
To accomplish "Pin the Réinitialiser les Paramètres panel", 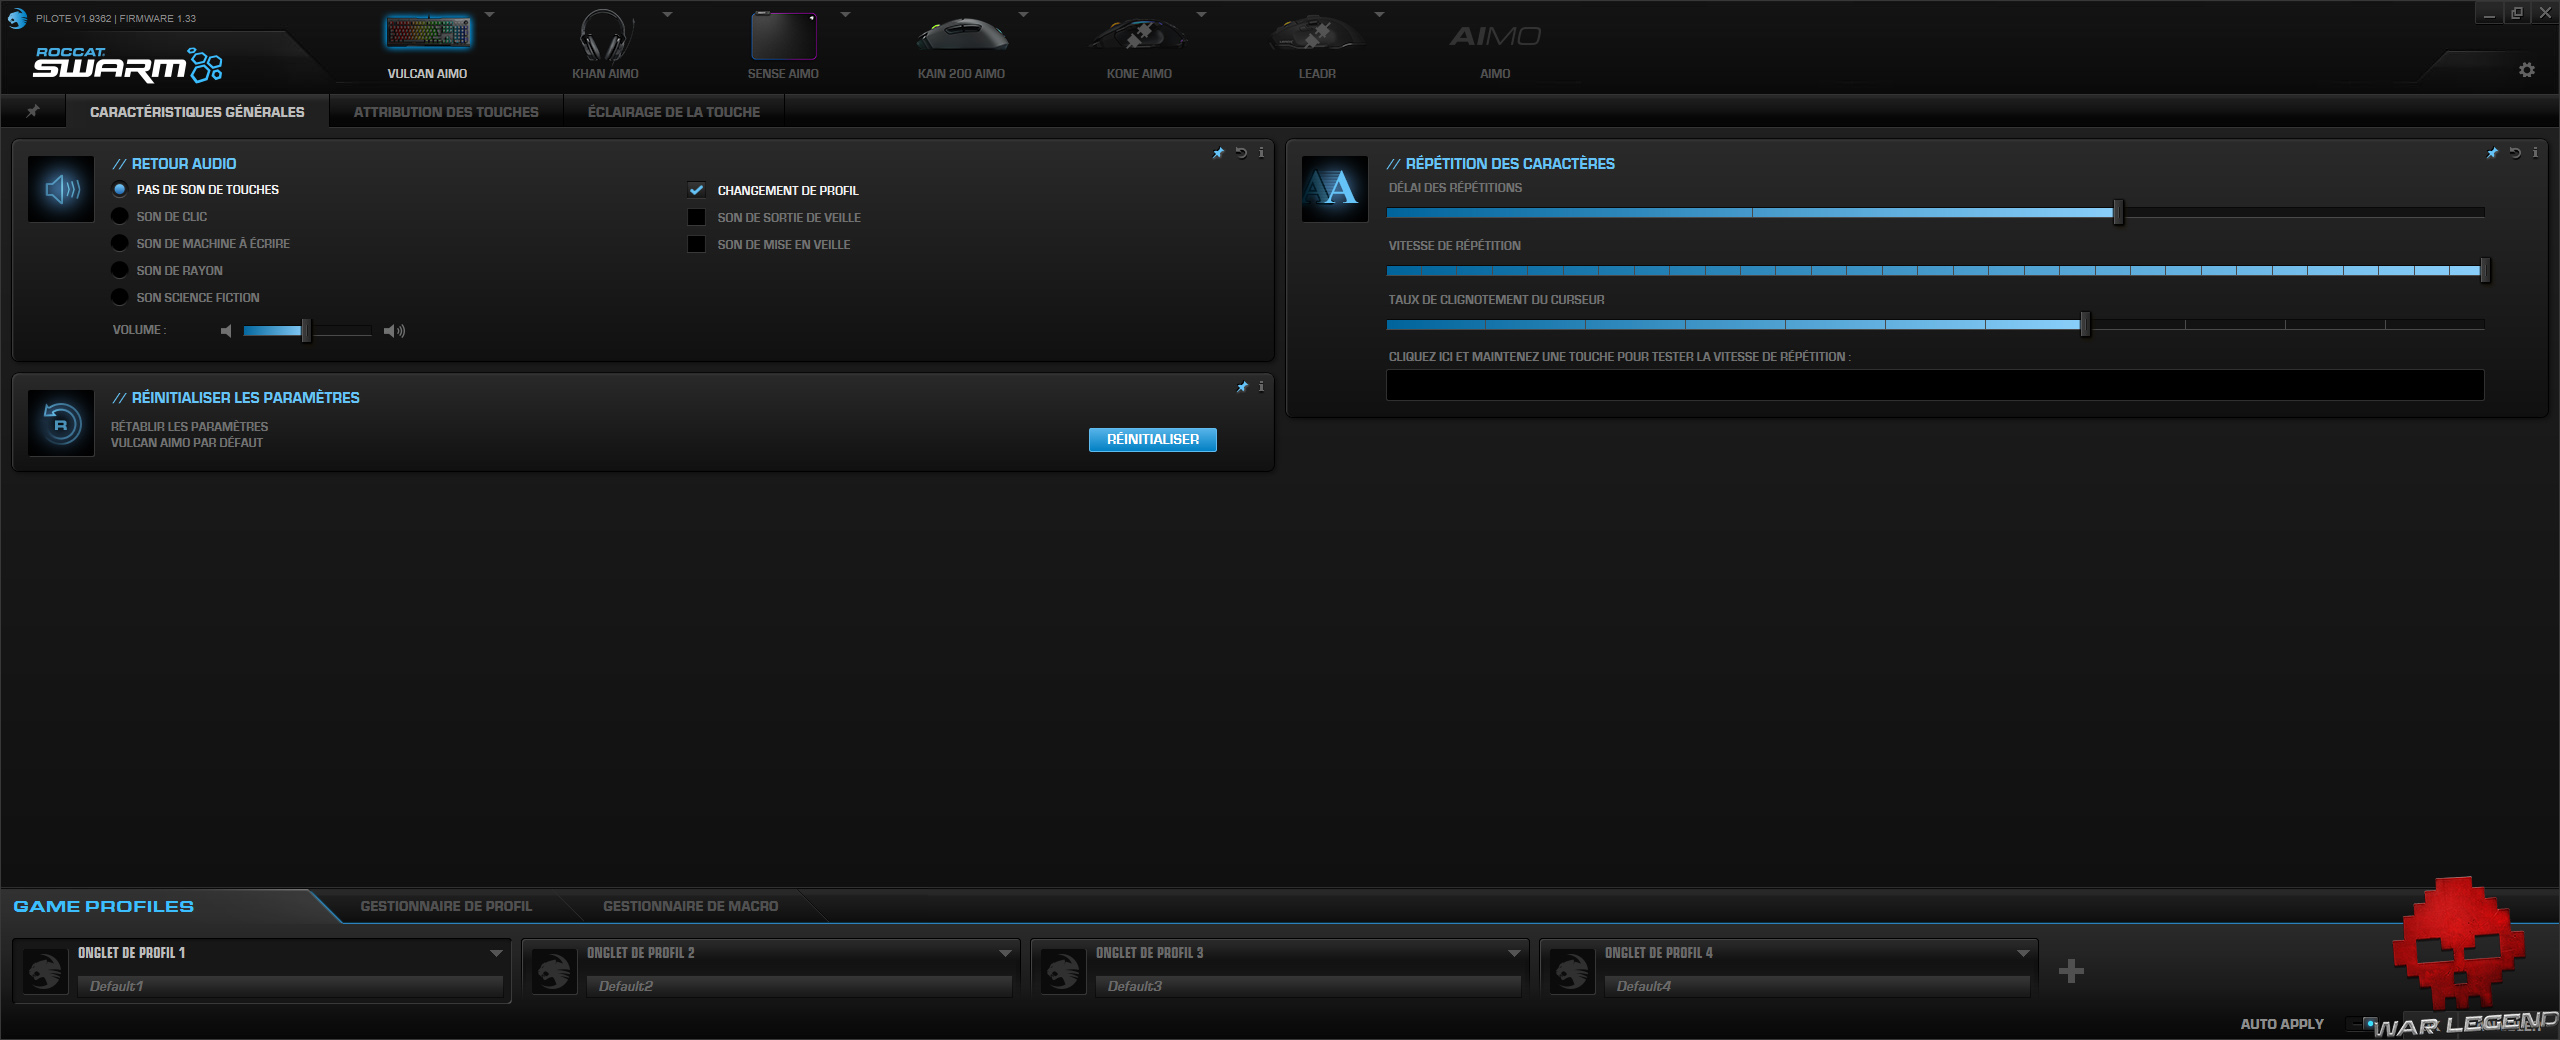I will (1242, 387).
